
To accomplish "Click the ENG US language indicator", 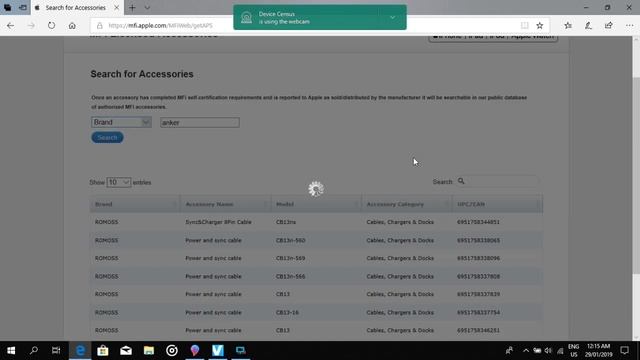I will 573,351.
